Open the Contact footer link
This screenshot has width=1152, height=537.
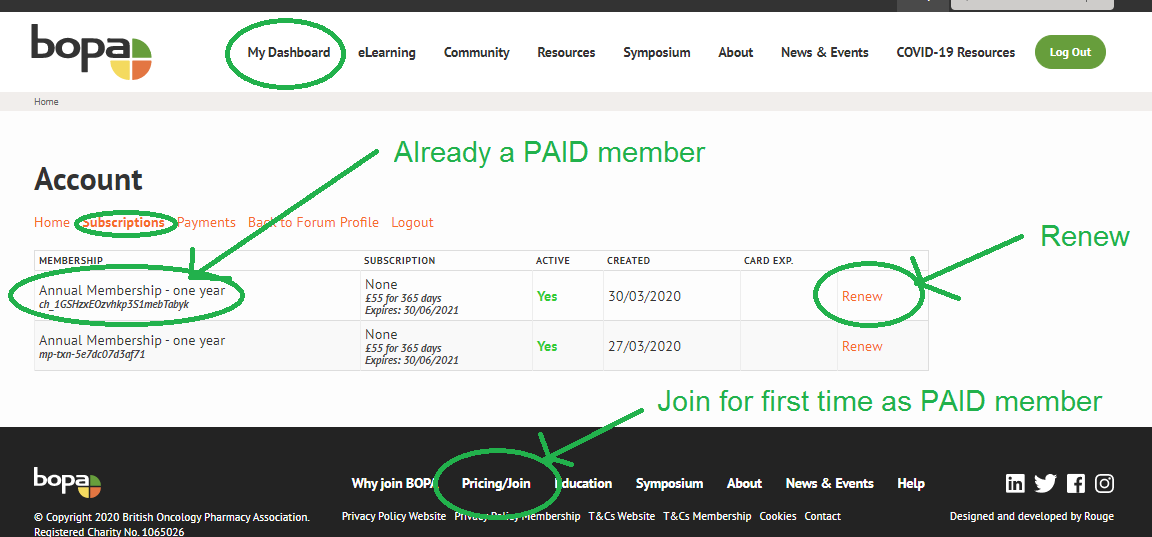point(823,516)
